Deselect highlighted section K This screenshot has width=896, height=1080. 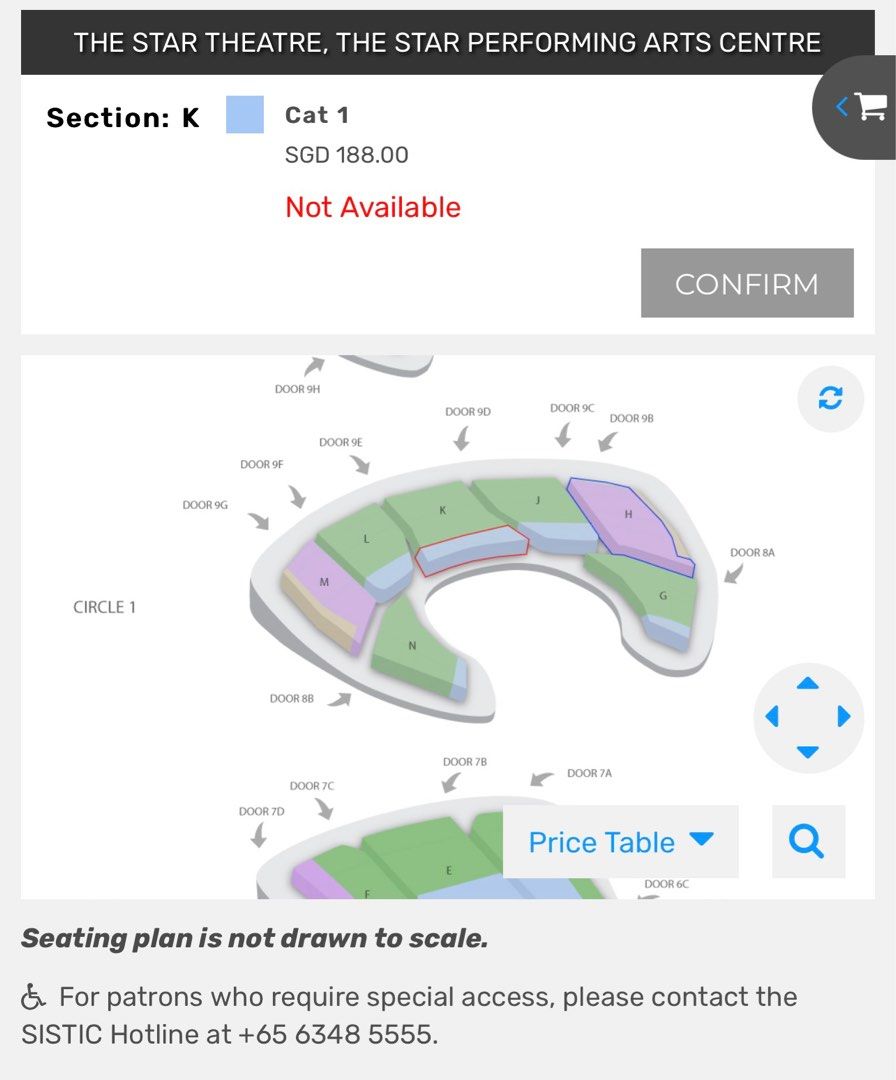pyautogui.click(x=470, y=550)
